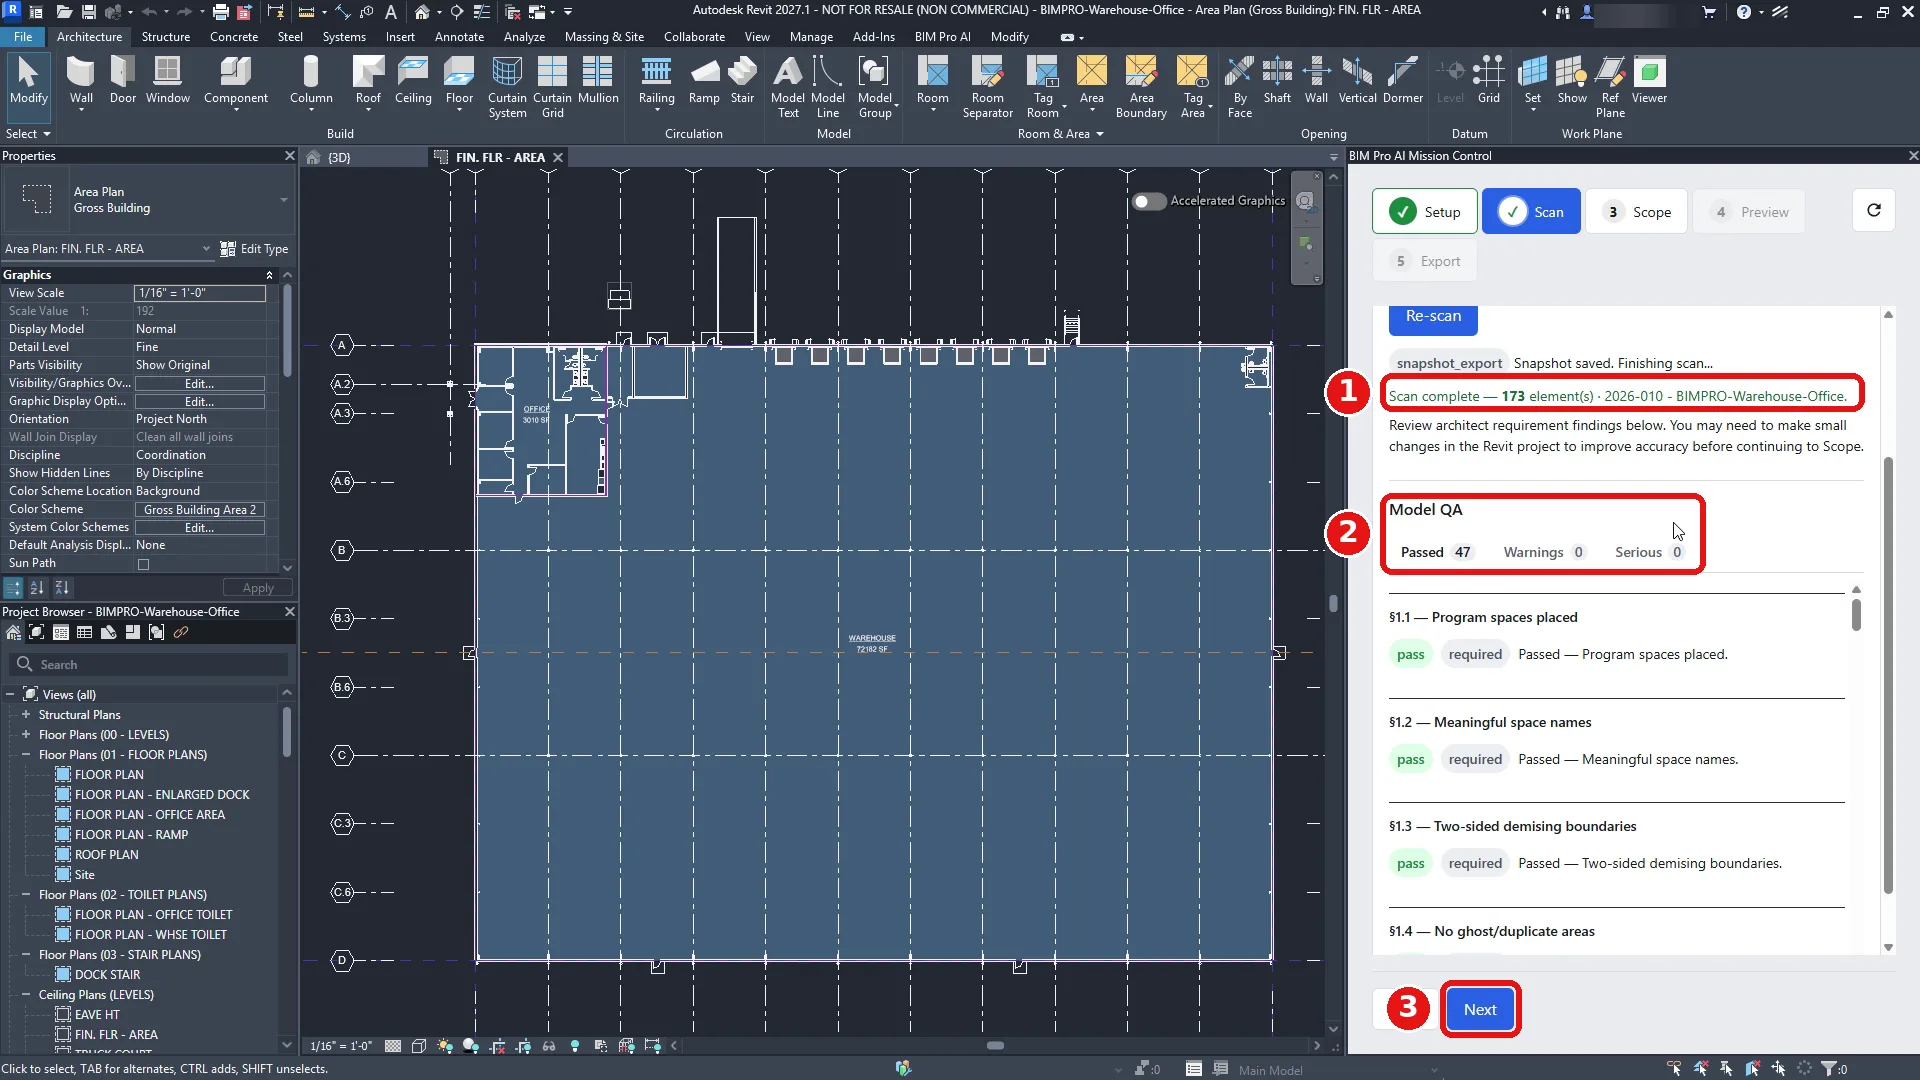The width and height of the screenshot is (1920, 1080).
Task: Open the Gross Building Area 2 color scheme
Action: pos(200,510)
